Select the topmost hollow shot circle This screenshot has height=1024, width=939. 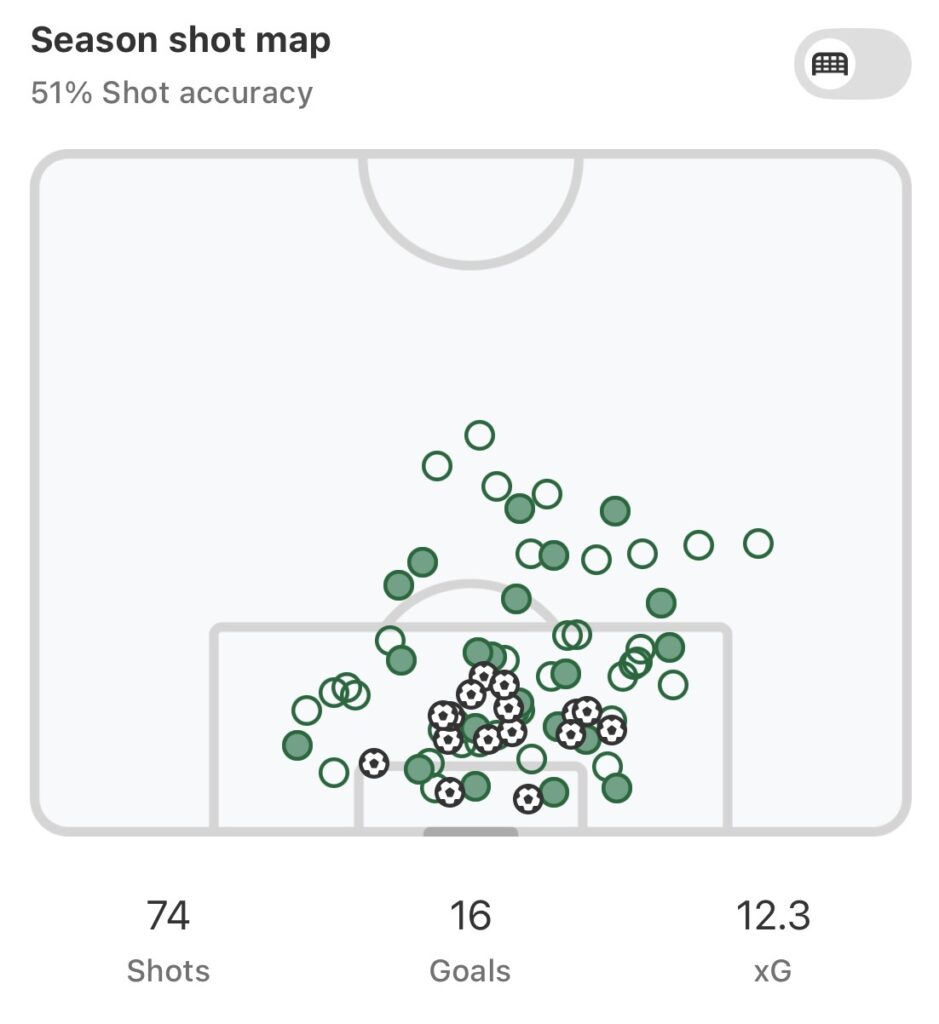[480, 435]
